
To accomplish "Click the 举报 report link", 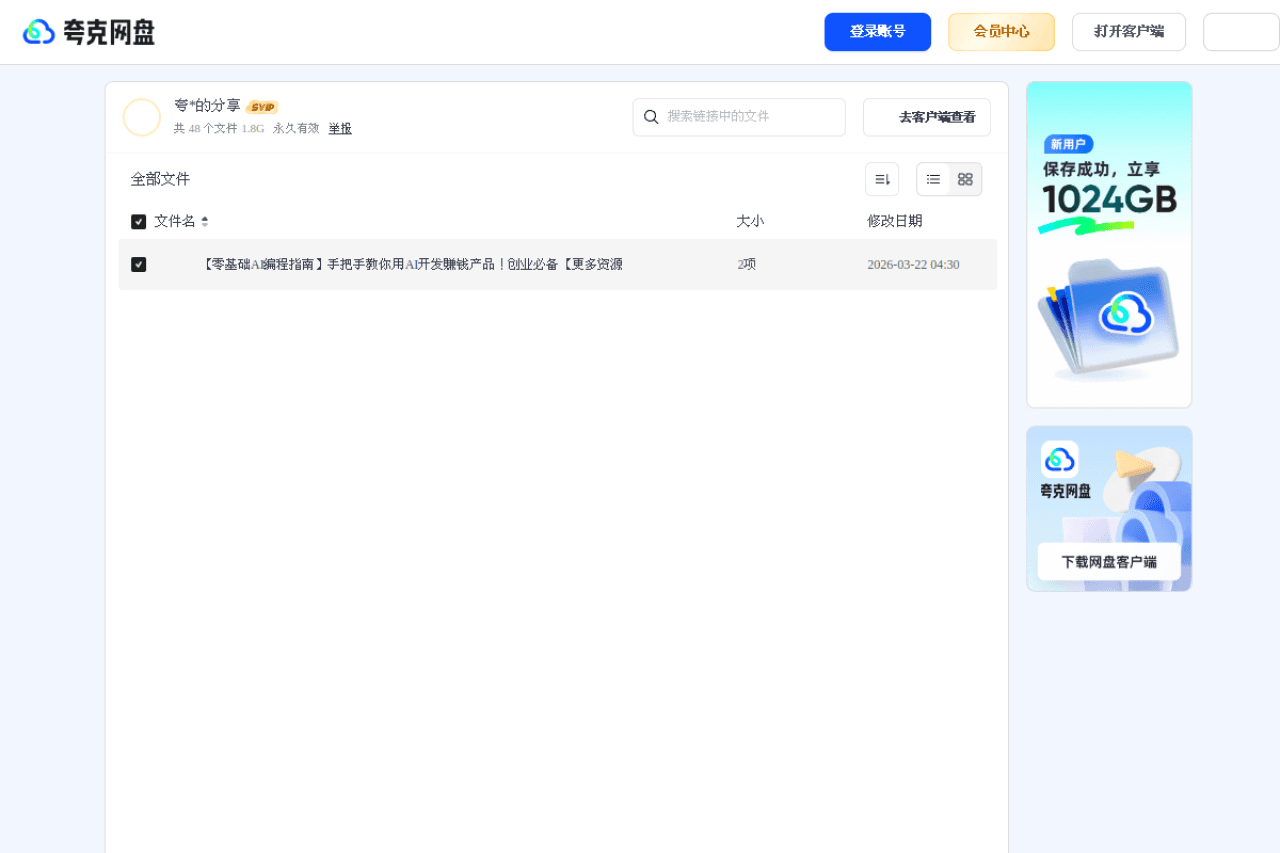I will pyautogui.click(x=339, y=128).
